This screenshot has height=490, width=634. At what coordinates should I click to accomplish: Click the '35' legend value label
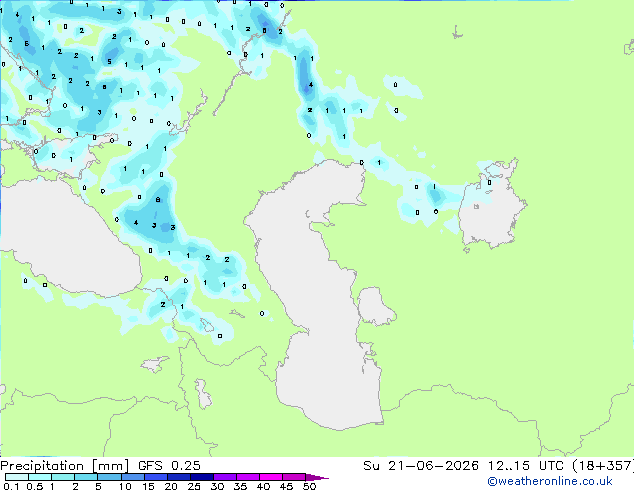240,486
